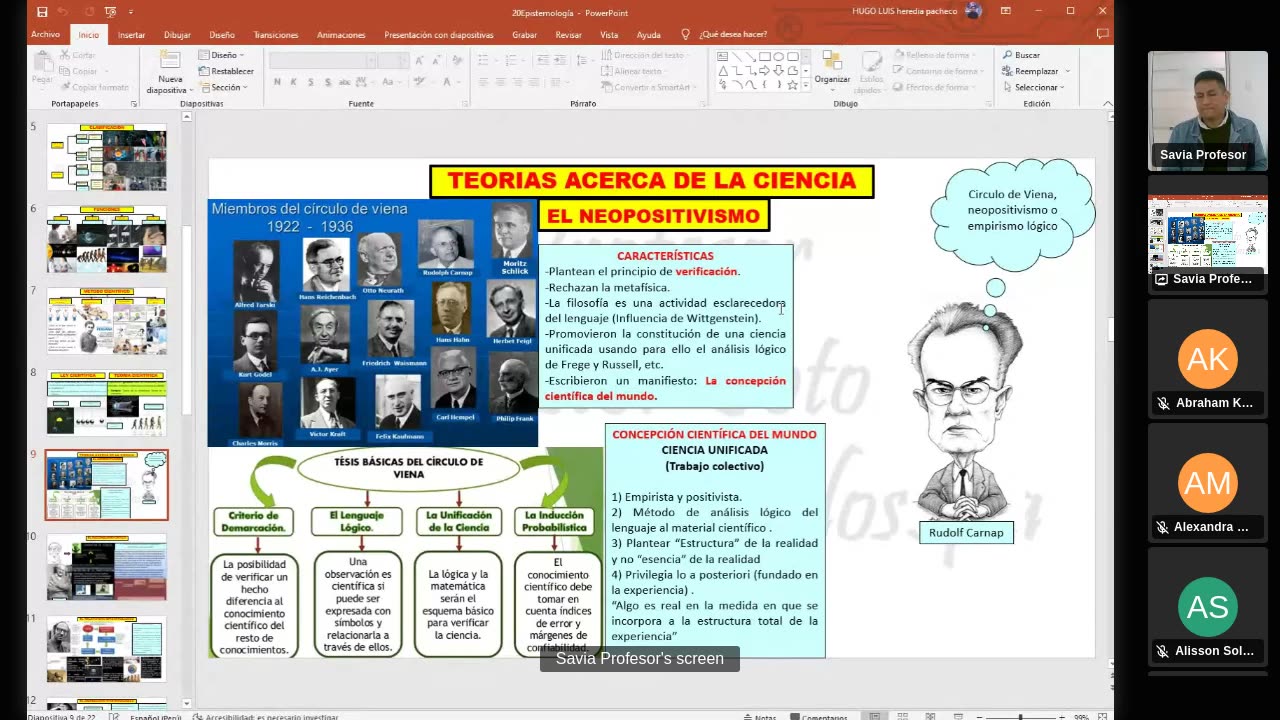Switch to the Insertar tab
This screenshot has width=1280, height=720.
131,34
